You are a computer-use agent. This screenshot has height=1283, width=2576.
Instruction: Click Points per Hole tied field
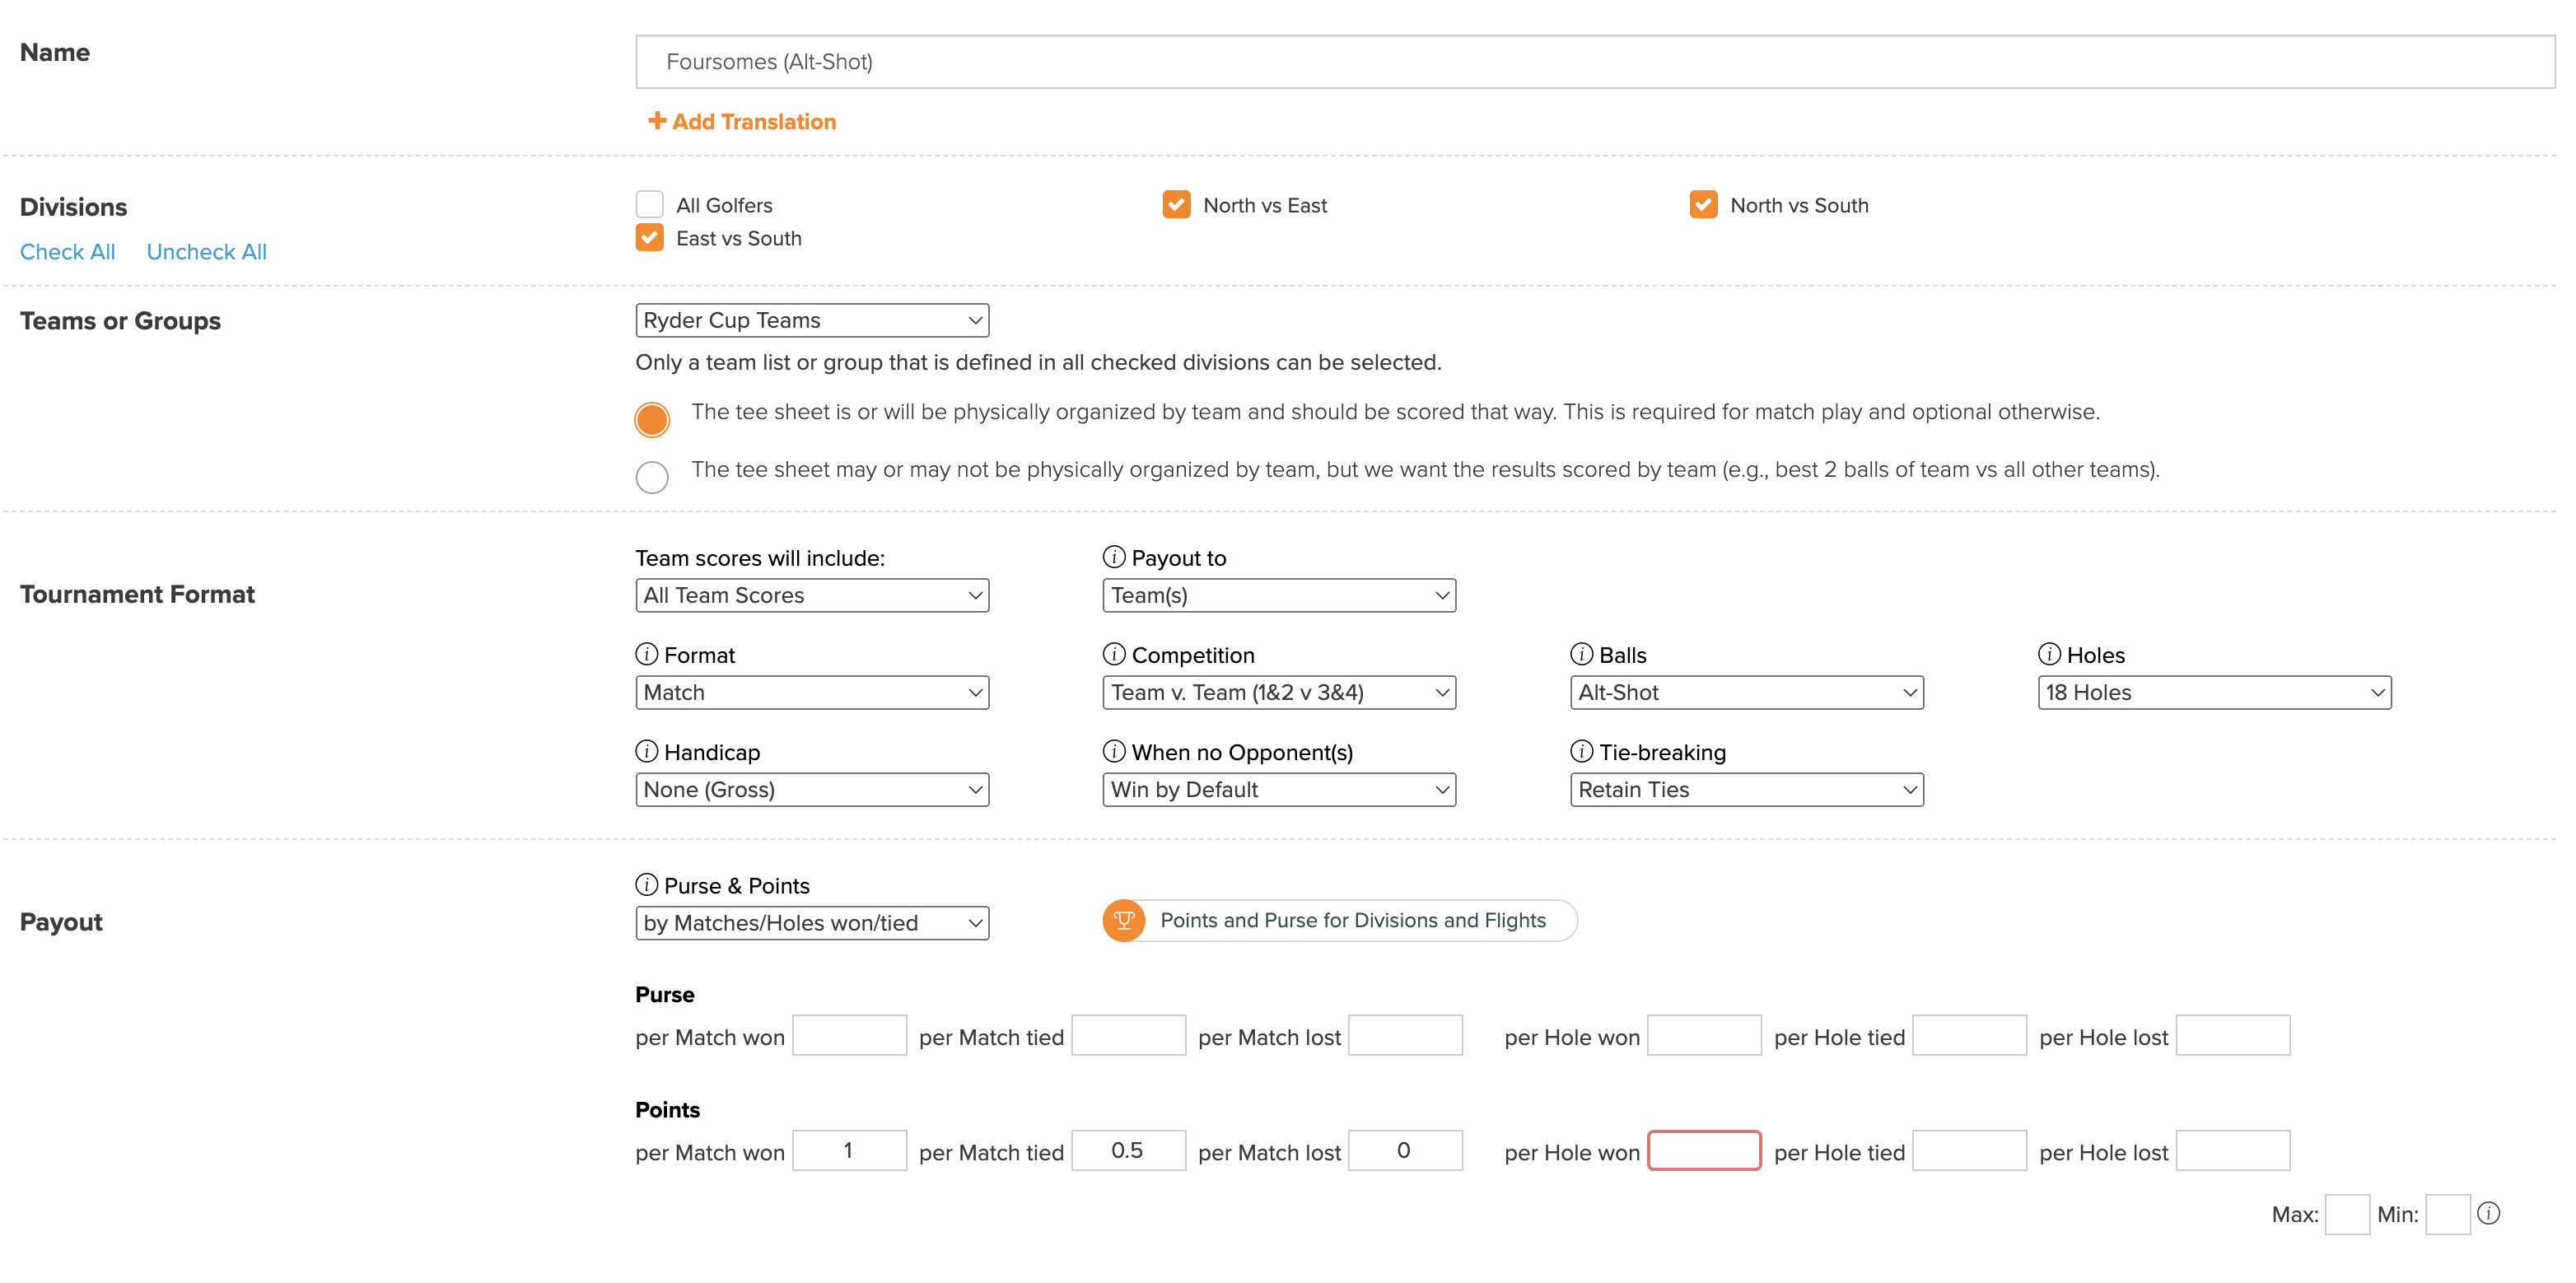click(x=1969, y=1150)
